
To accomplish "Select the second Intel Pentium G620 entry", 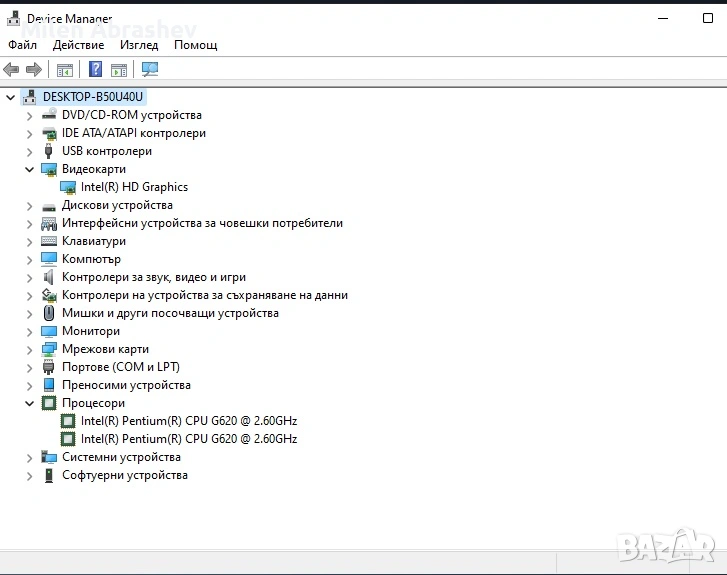I will 188,439.
